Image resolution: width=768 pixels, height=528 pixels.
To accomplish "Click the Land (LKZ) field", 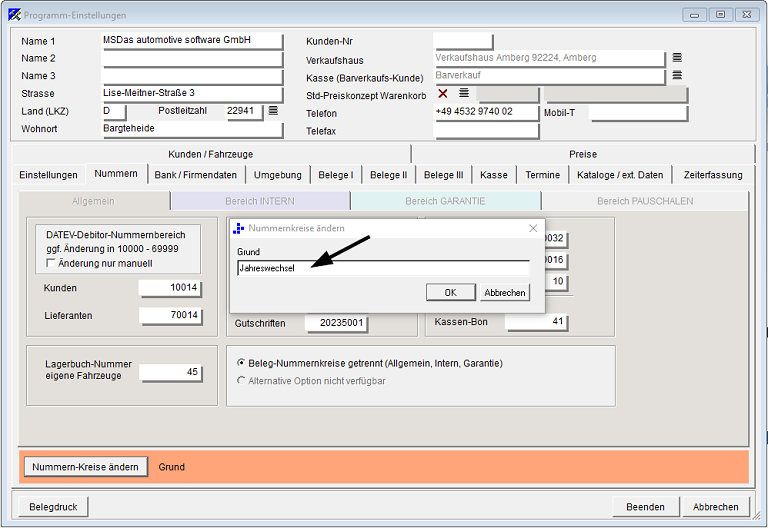I will point(114,112).
